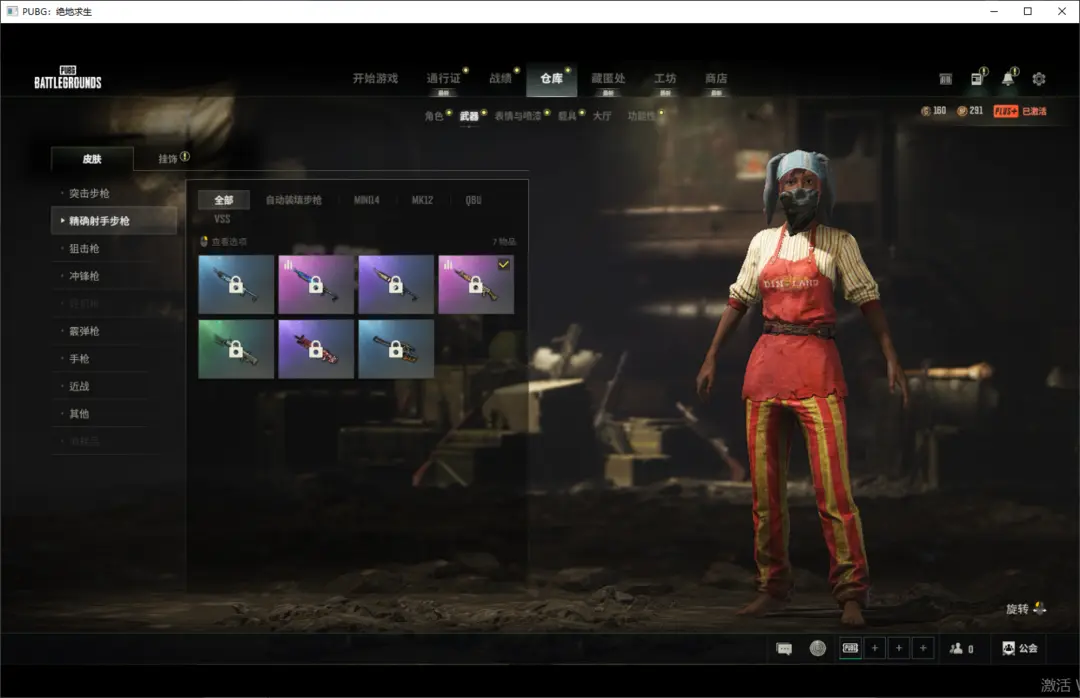Open the 功能性 utility sub-tab
The image size is (1080, 698).
coord(641,116)
